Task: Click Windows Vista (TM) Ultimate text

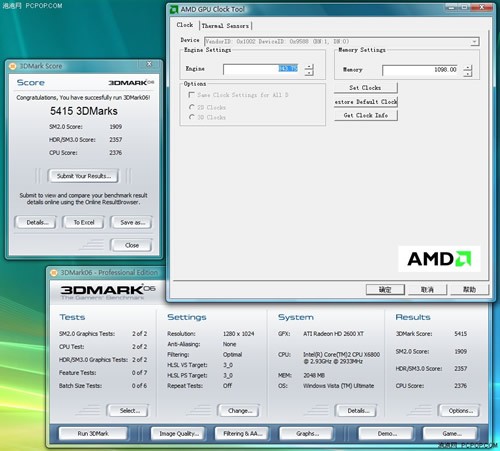Action: point(338,386)
